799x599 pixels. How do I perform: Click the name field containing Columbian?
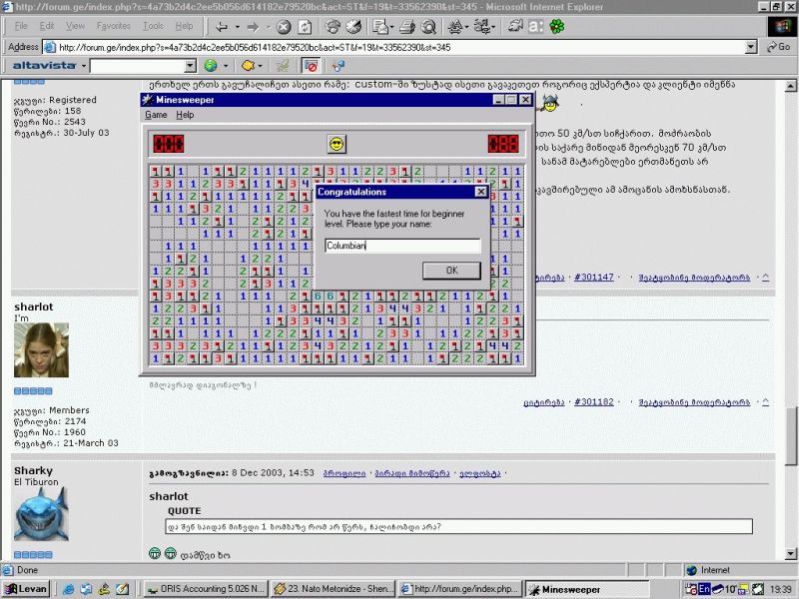(x=403, y=246)
